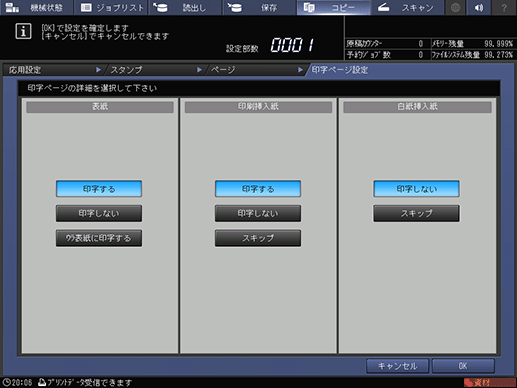
Task: Go back to ページ breadcrumb
Action: point(256,70)
